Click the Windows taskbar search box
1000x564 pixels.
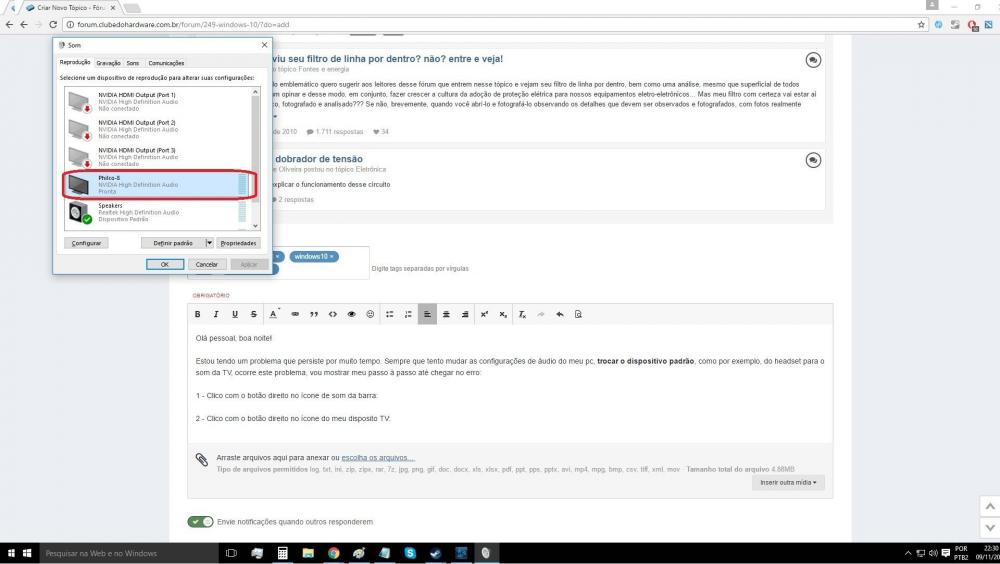(110, 553)
